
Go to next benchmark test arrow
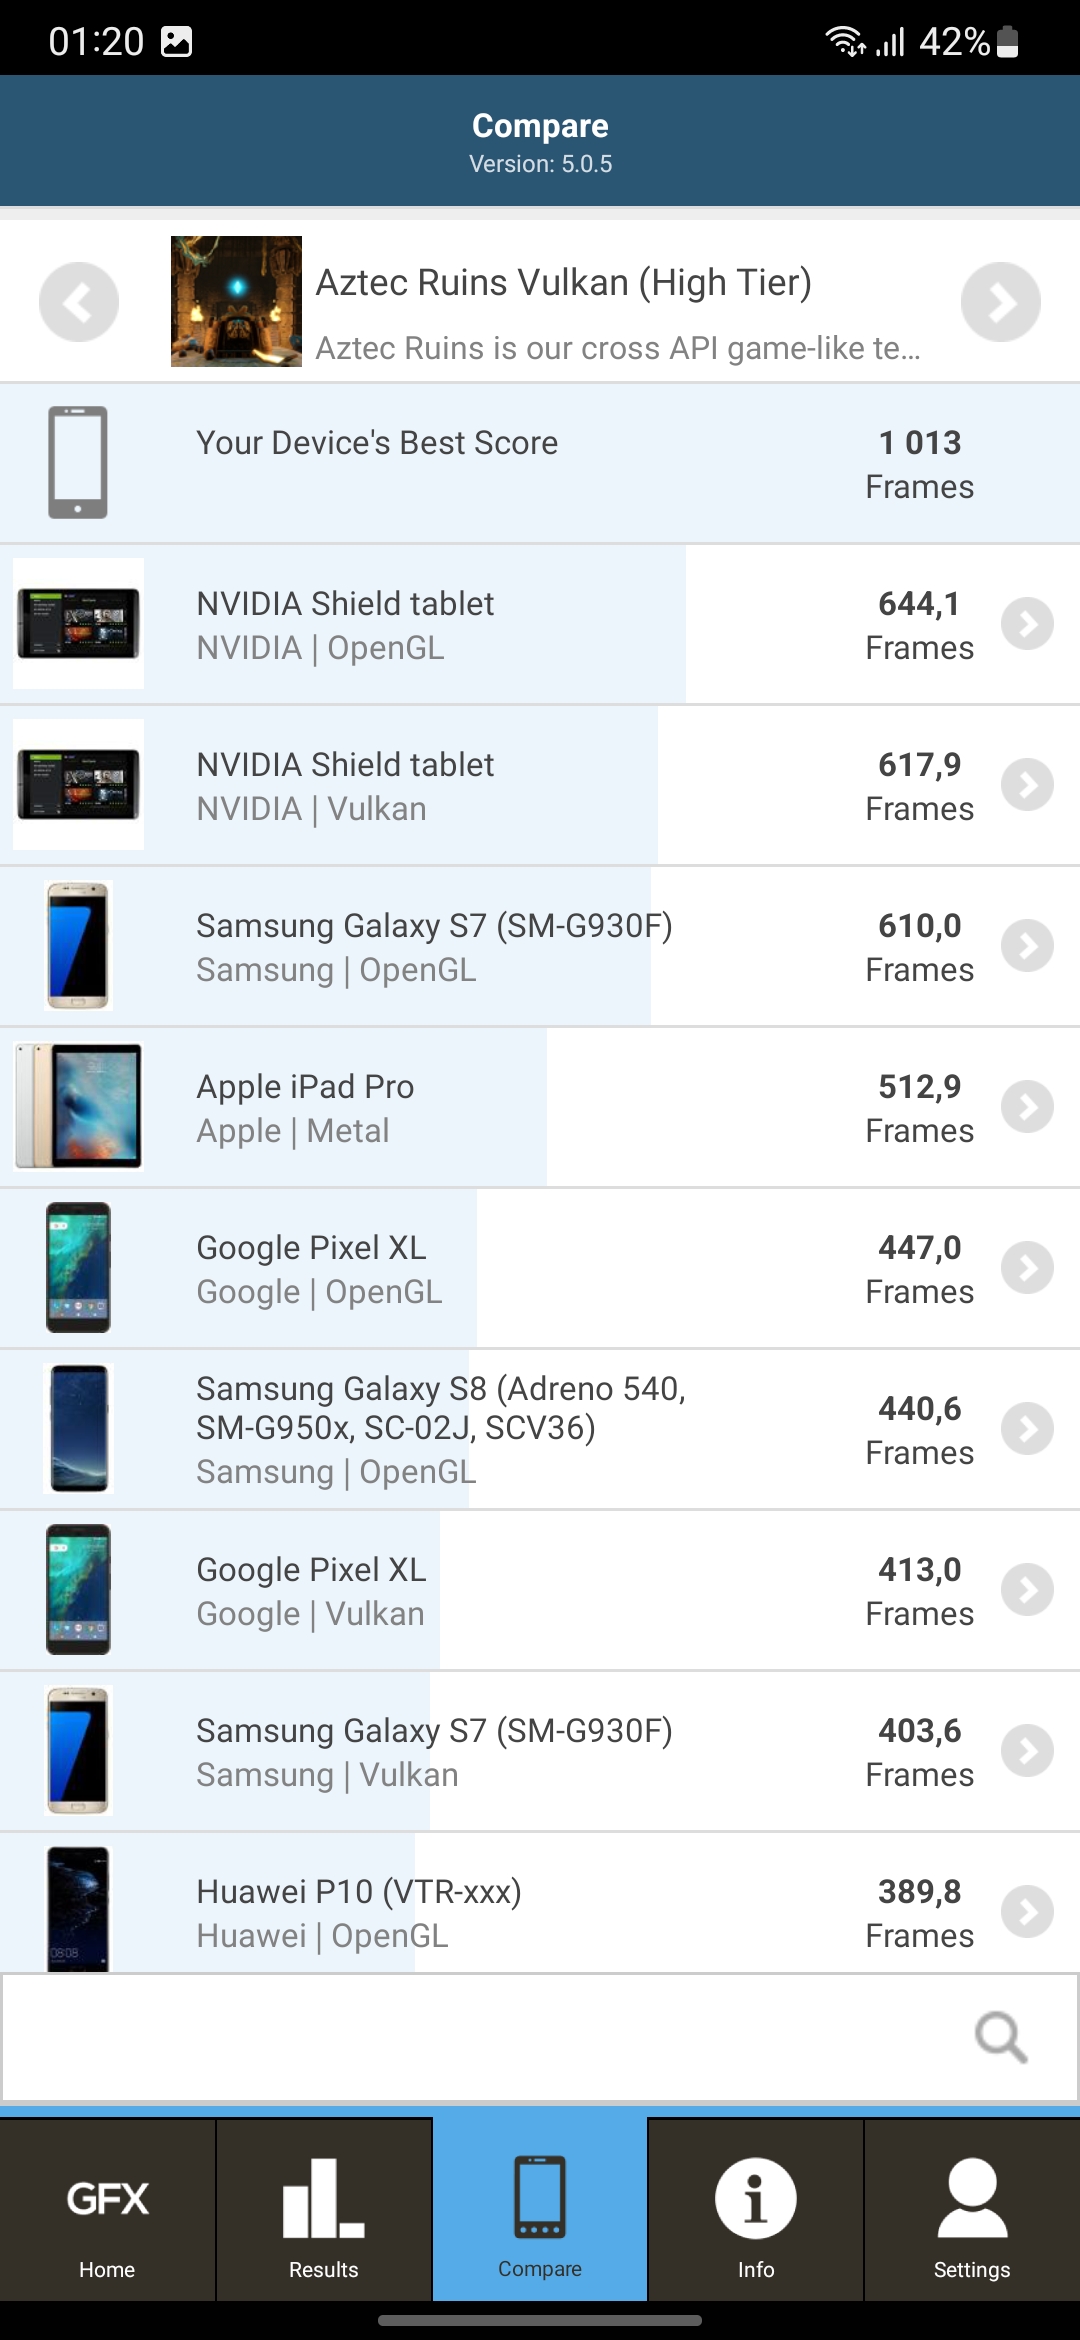(1000, 302)
